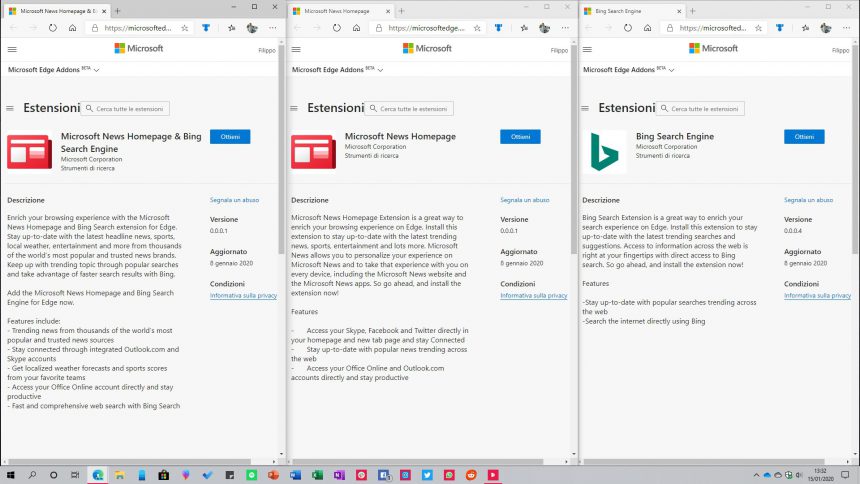Open settings ellipsis menu in left window
This screenshot has width=860, height=484.
click(x=273, y=27)
